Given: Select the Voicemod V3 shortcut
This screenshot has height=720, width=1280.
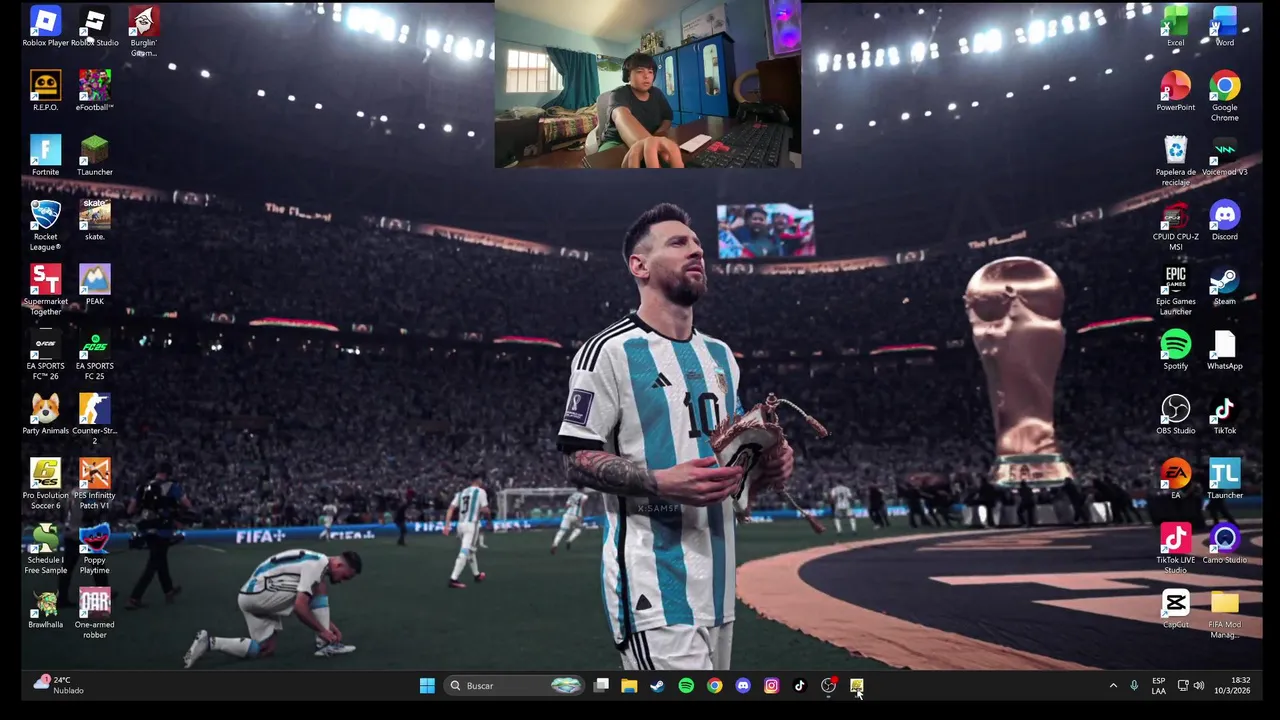Looking at the screenshot, I should pyautogui.click(x=1224, y=156).
